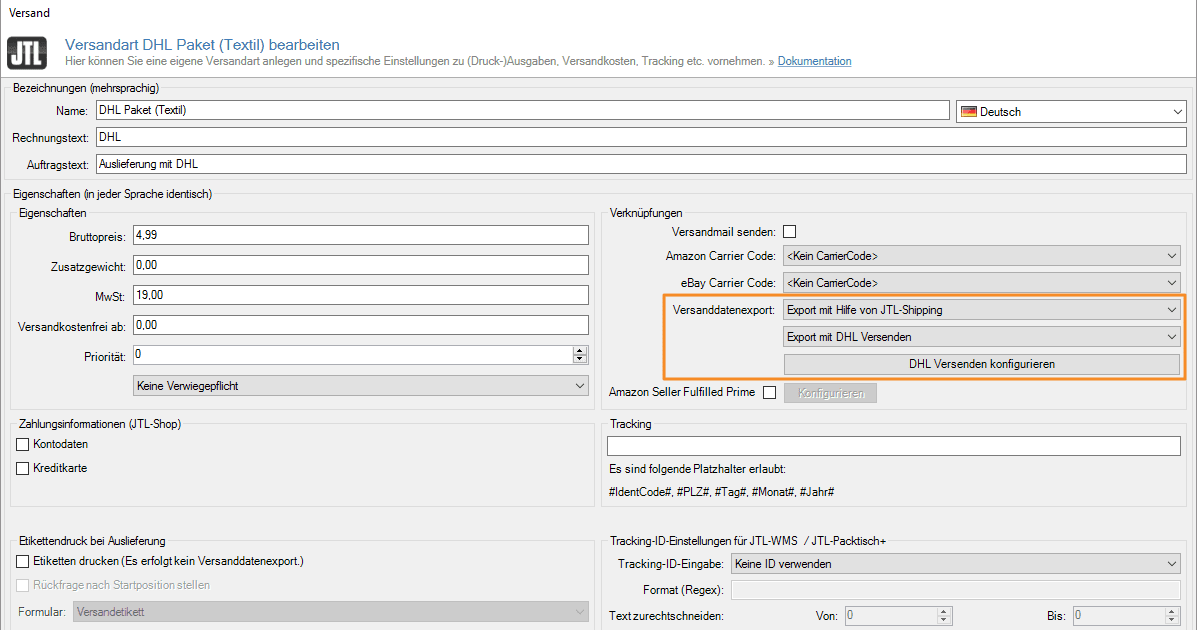Decrease Priorität with the down arrow
Screen dimensions: 1197x630
pos(580,359)
